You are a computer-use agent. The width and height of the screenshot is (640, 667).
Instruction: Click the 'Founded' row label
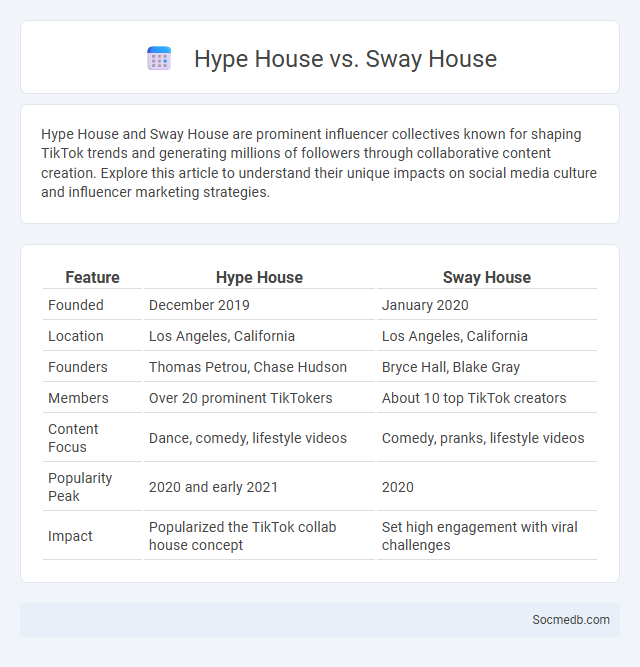tap(76, 305)
